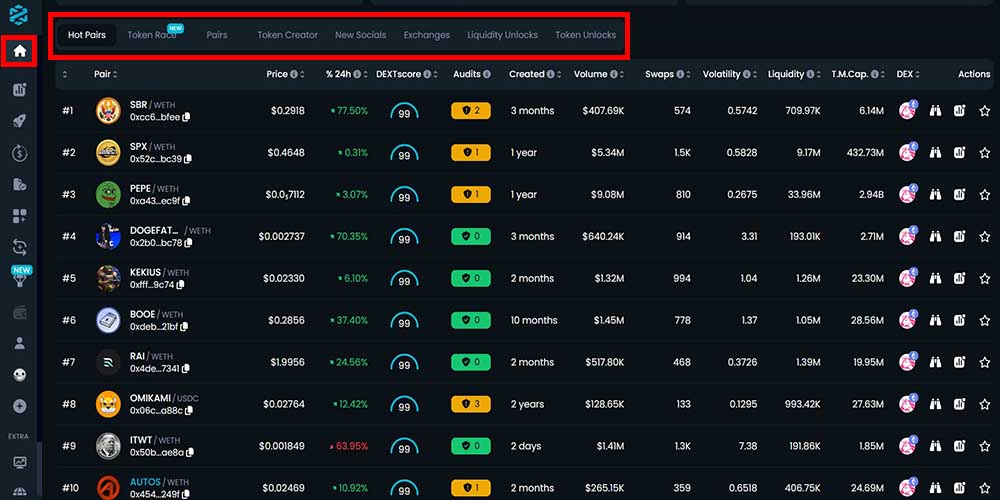The width and height of the screenshot is (1000, 500).
Task: Click add-chart icon in SPX row
Action: (959, 152)
